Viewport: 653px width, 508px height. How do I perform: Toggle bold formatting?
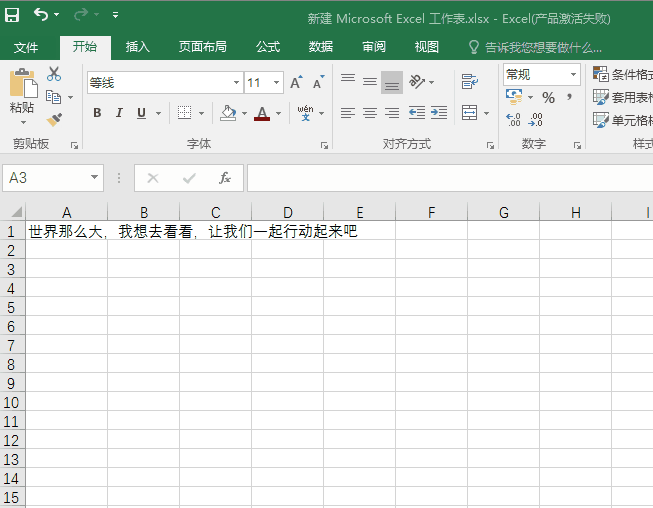pos(97,113)
